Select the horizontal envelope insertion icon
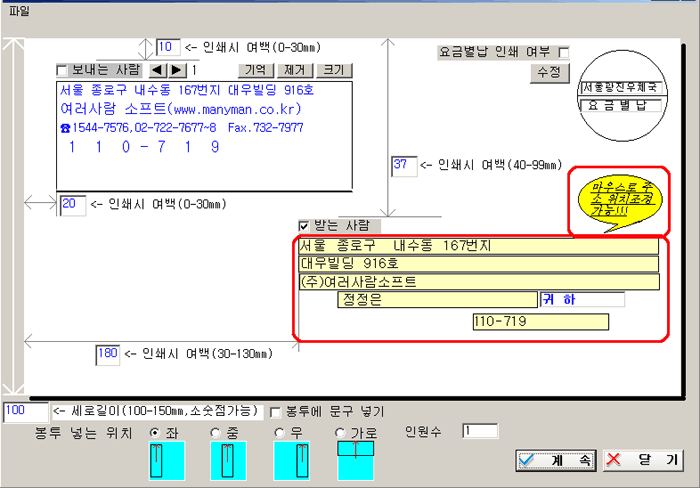700x488 pixels. pyautogui.click(x=354, y=460)
